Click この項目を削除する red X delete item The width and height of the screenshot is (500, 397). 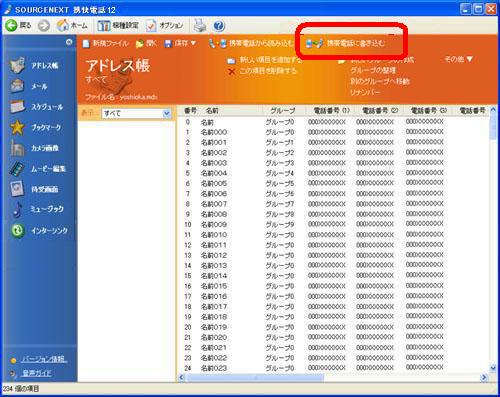coord(262,71)
